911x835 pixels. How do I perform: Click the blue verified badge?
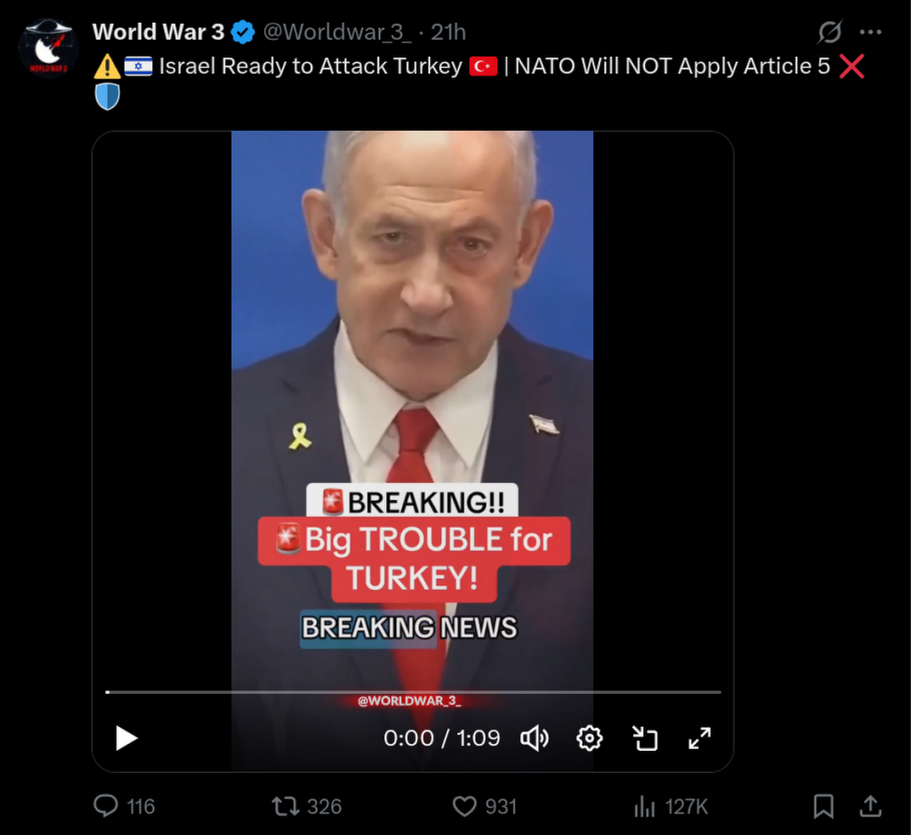tap(243, 32)
